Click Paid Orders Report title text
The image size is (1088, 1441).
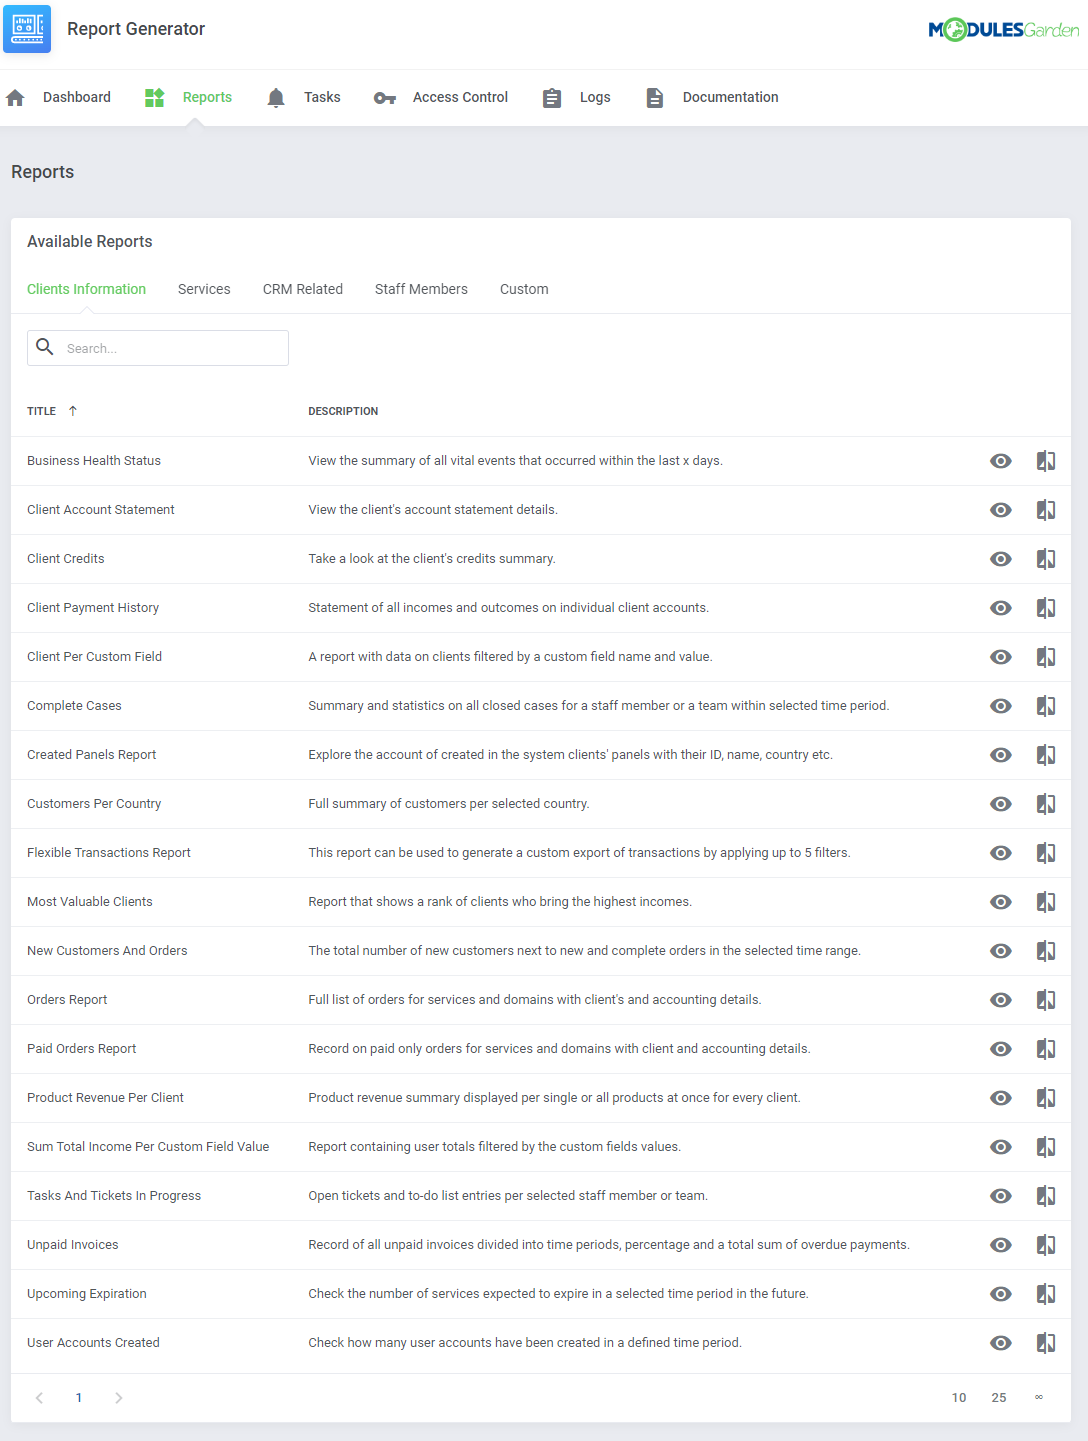point(82,1049)
